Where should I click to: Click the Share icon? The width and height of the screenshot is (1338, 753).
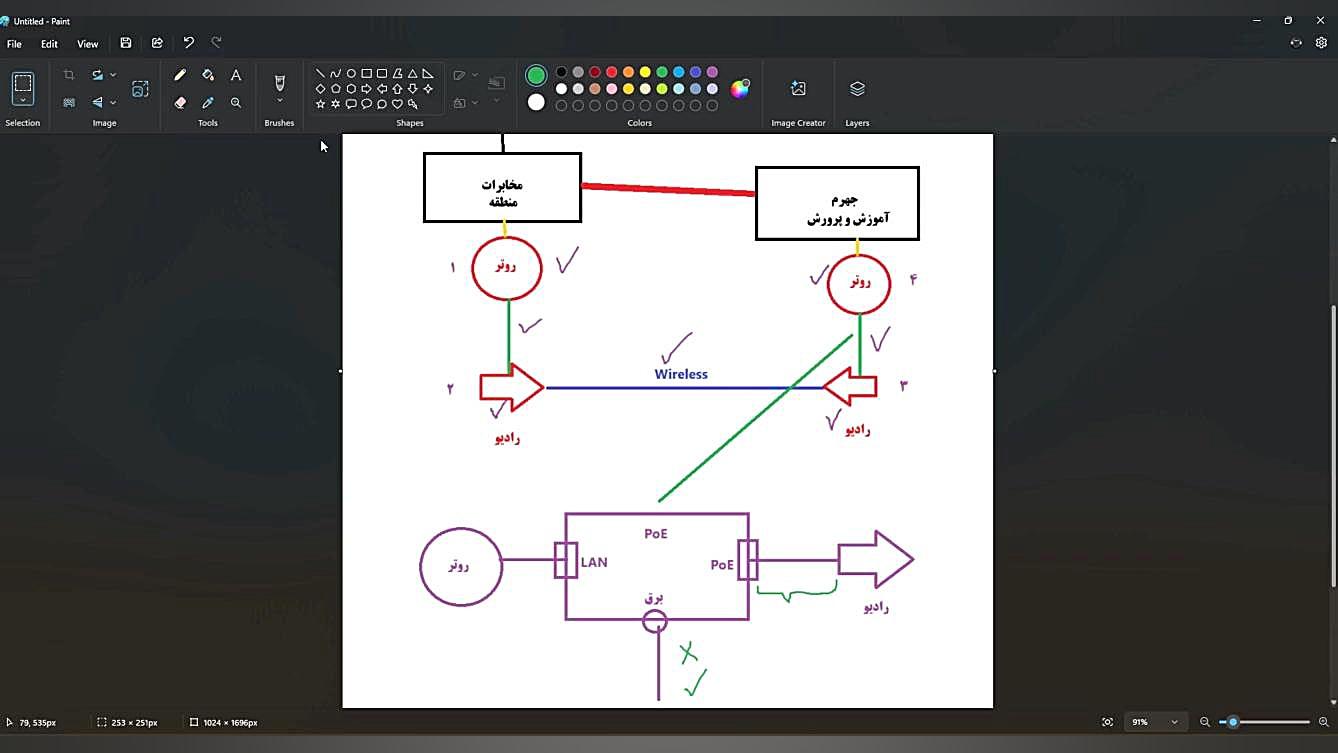point(157,43)
